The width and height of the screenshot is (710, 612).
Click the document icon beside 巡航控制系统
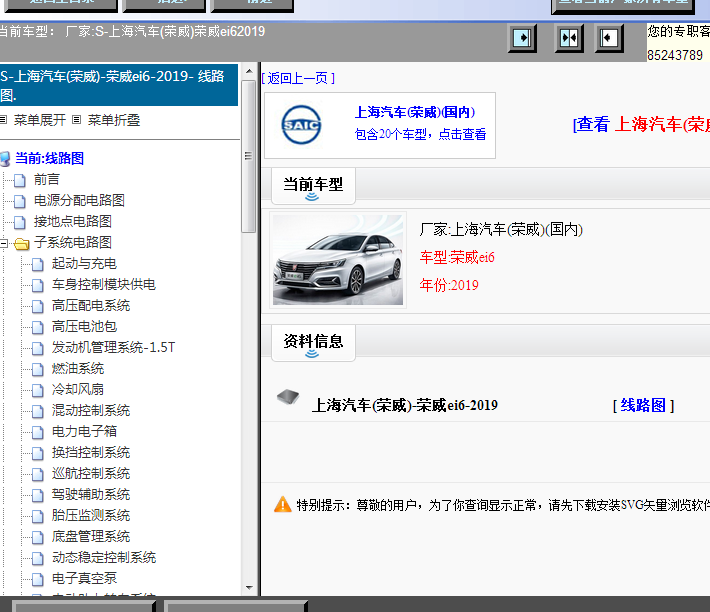38,474
